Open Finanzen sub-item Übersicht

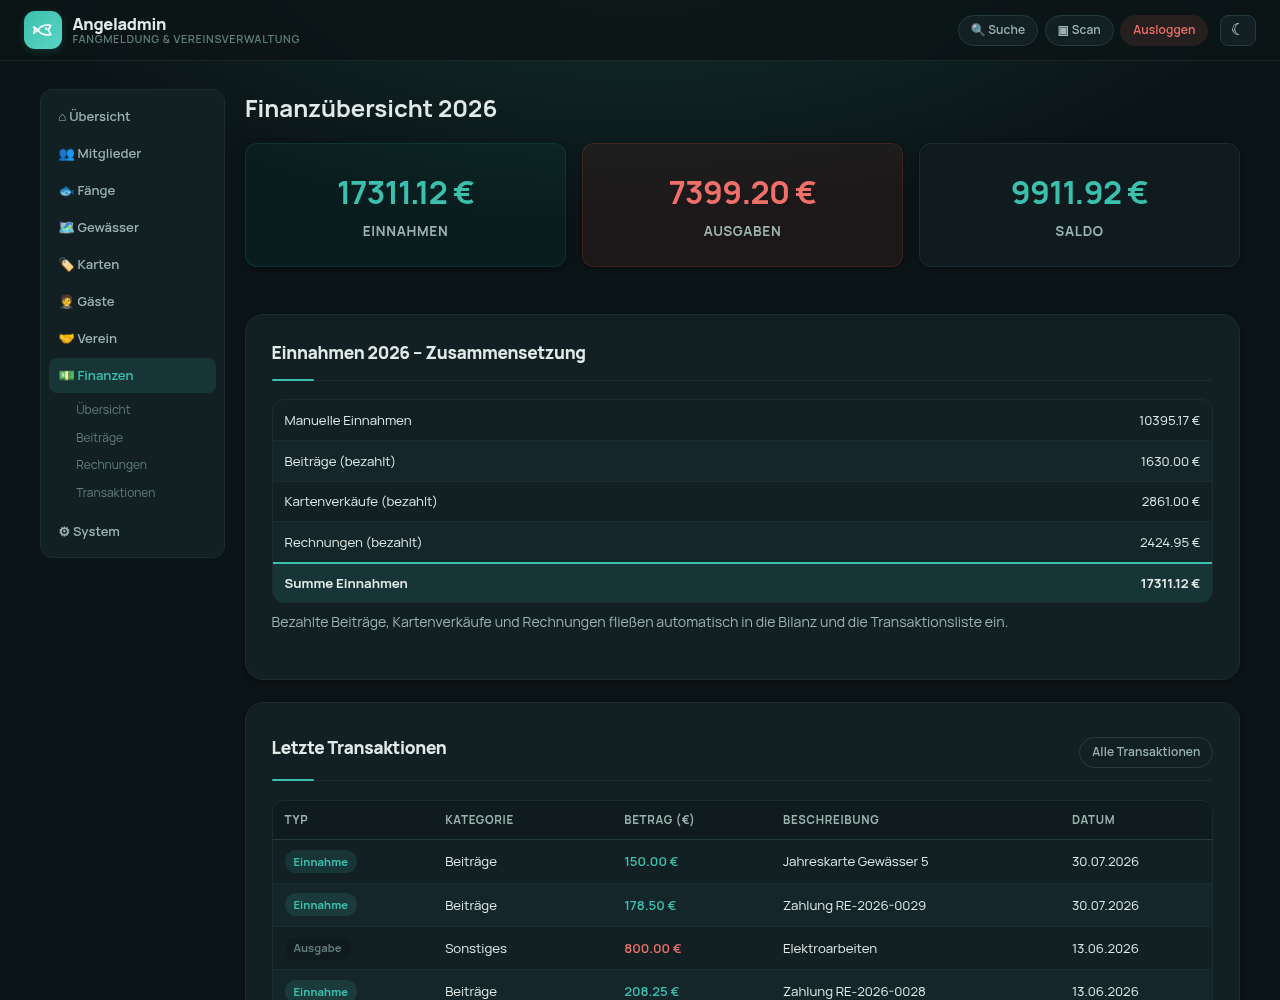click(103, 410)
